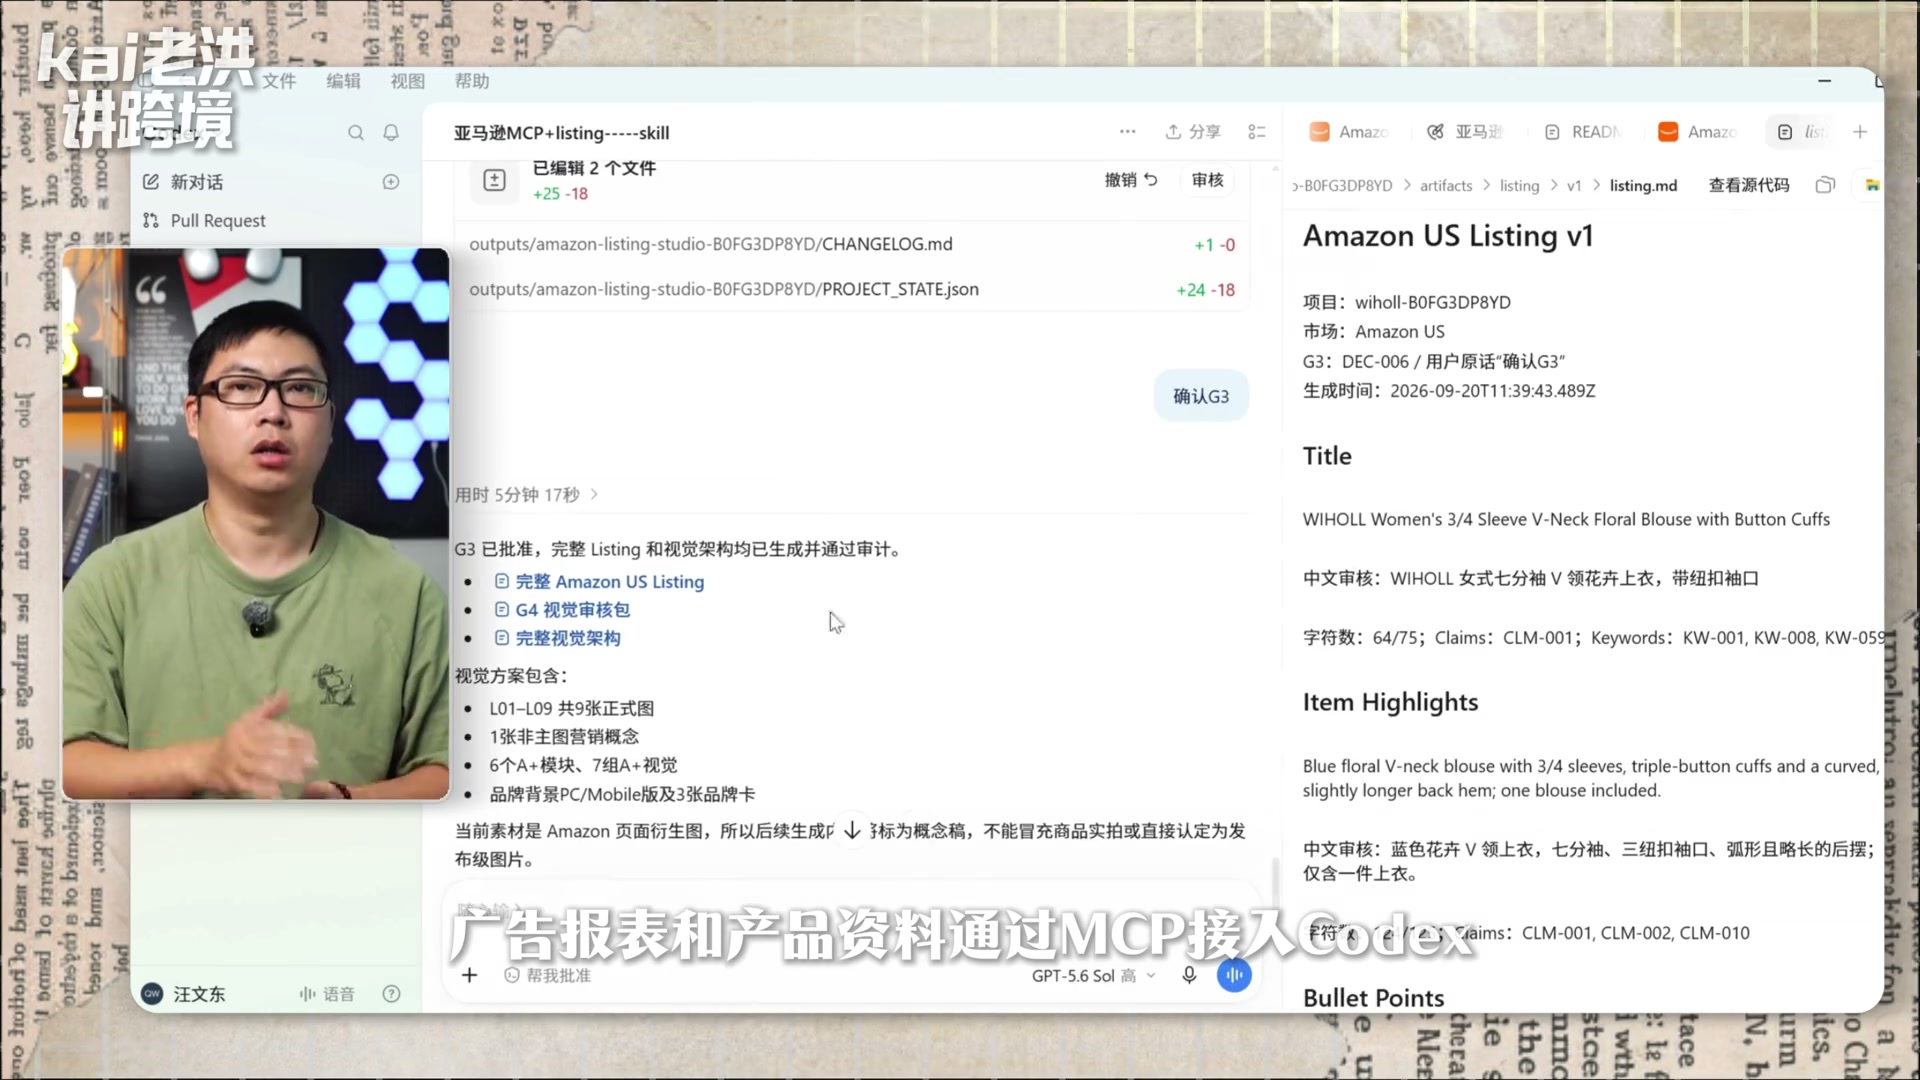Viewport: 1920px width, 1080px height.
Task: Click the 分享 share button
Action: click(1193, 132)
